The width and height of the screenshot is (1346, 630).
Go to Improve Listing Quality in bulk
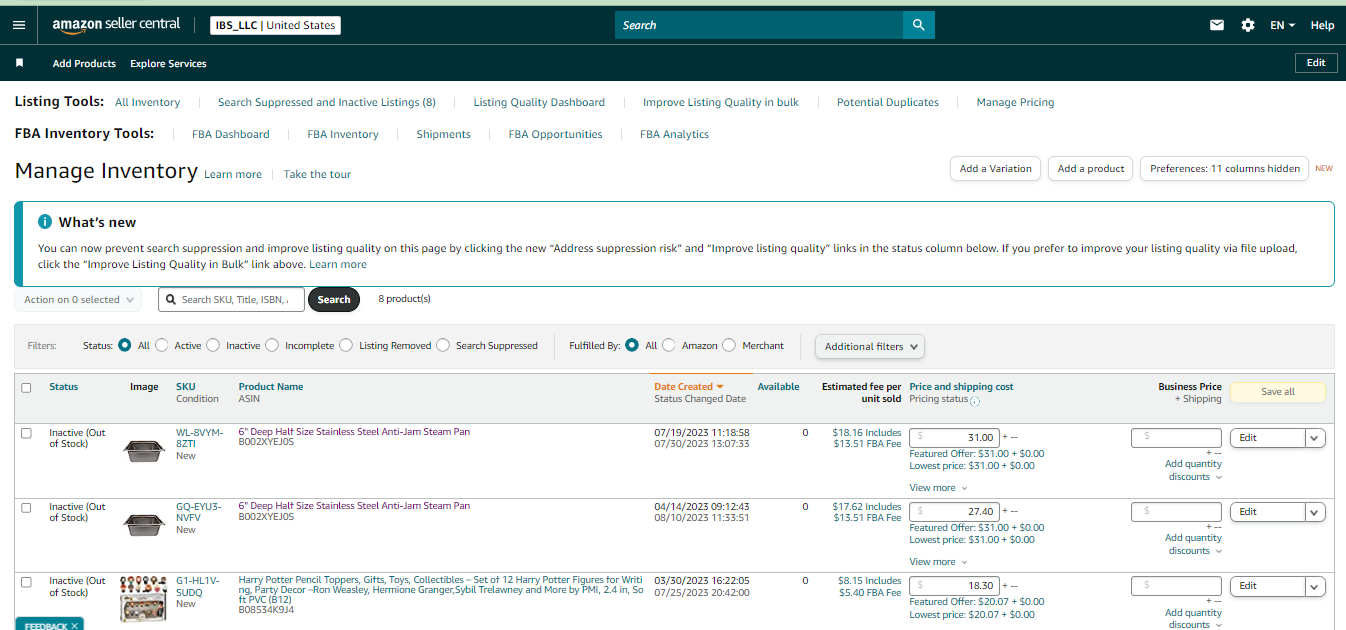point(721,102)
